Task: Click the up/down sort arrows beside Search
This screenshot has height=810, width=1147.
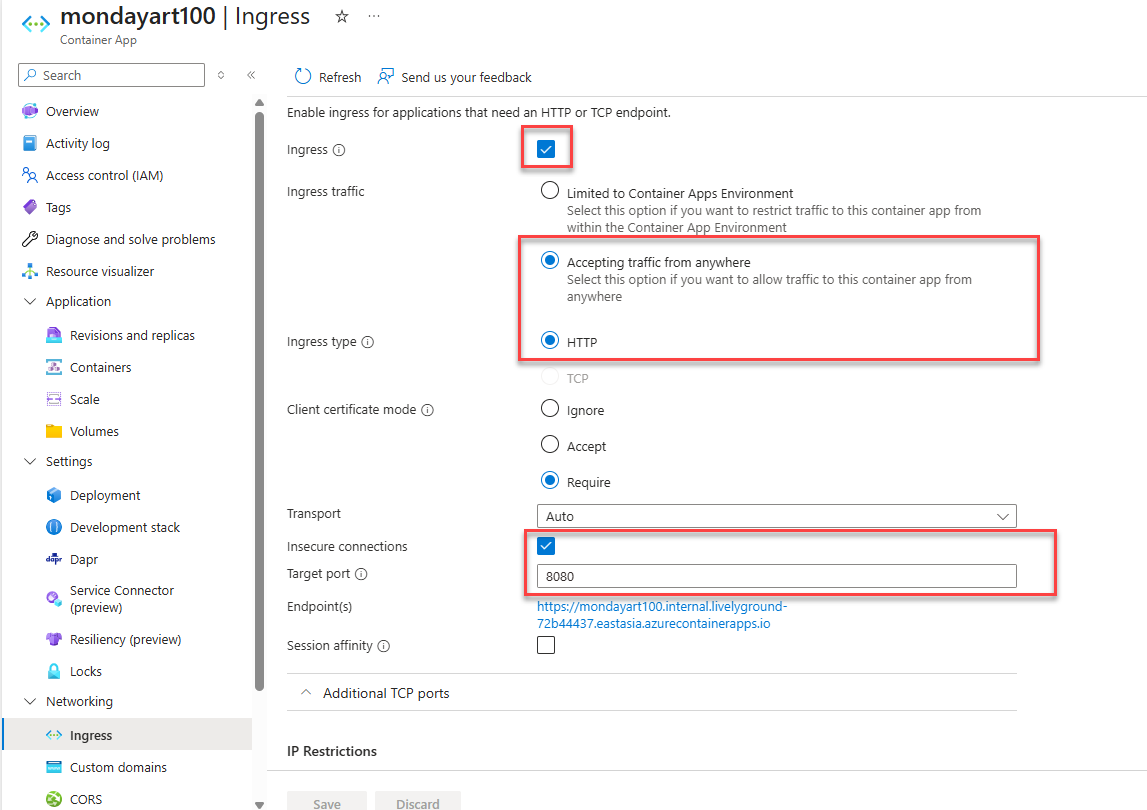Action: (221, 75)
